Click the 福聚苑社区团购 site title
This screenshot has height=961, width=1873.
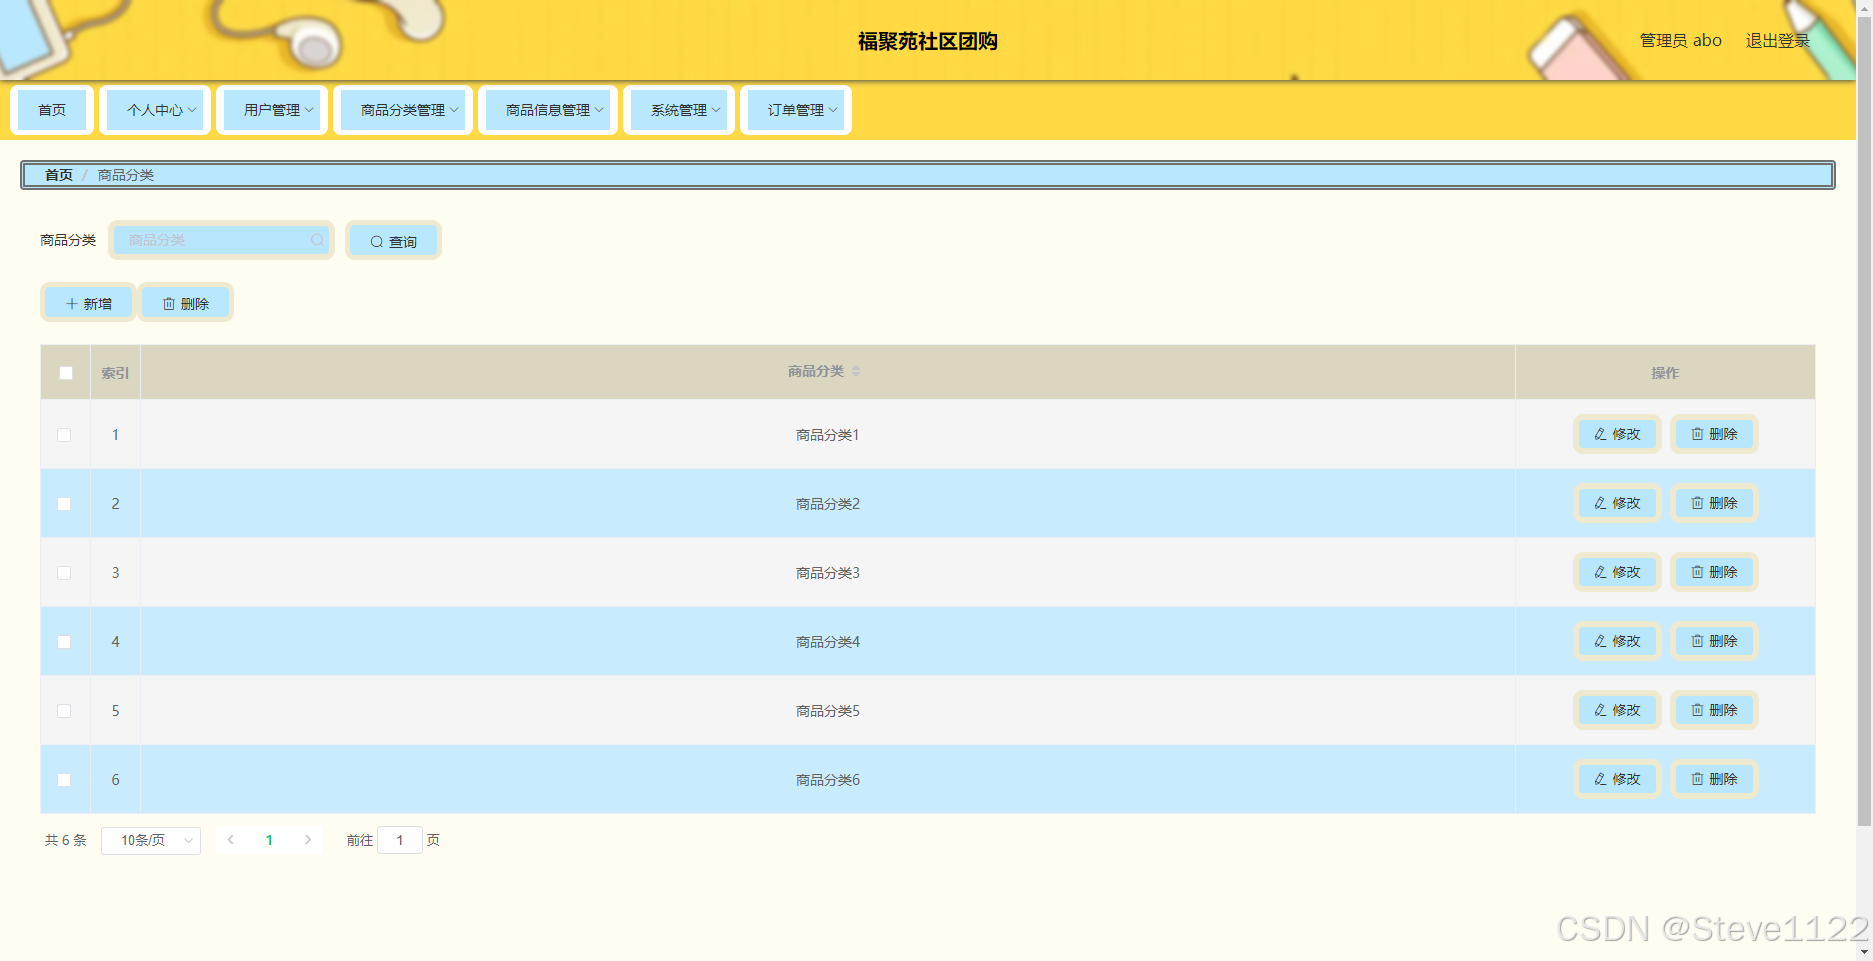[x=928, y=41]
